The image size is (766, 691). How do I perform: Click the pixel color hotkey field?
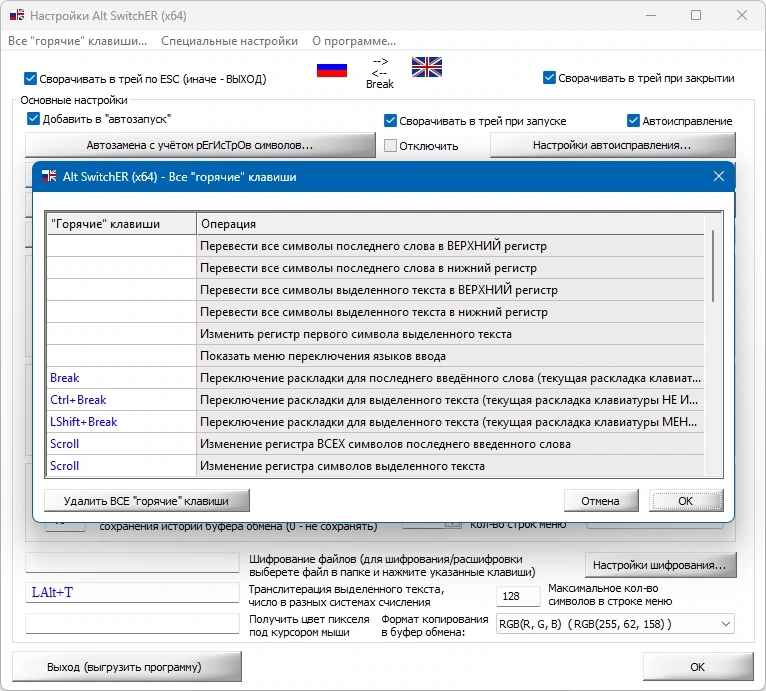click(132, 623)
